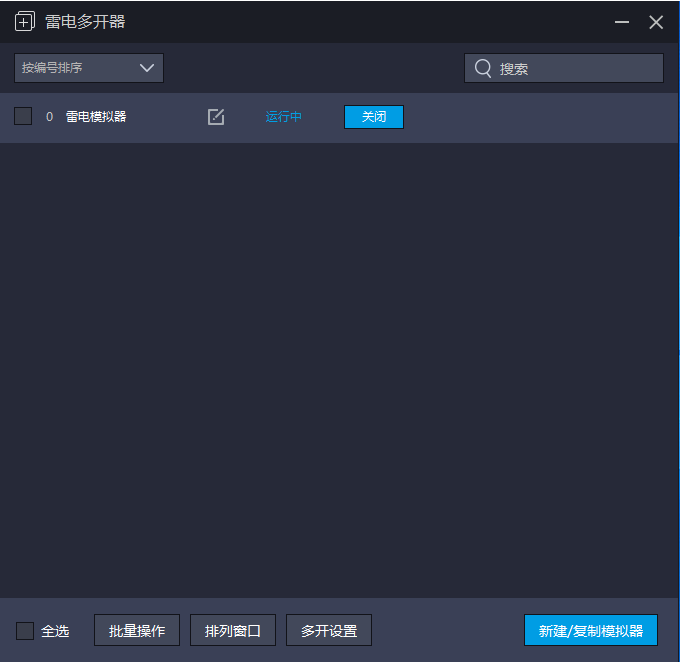Minimize the 雷电多开器 window

click(x=622, y=22)
